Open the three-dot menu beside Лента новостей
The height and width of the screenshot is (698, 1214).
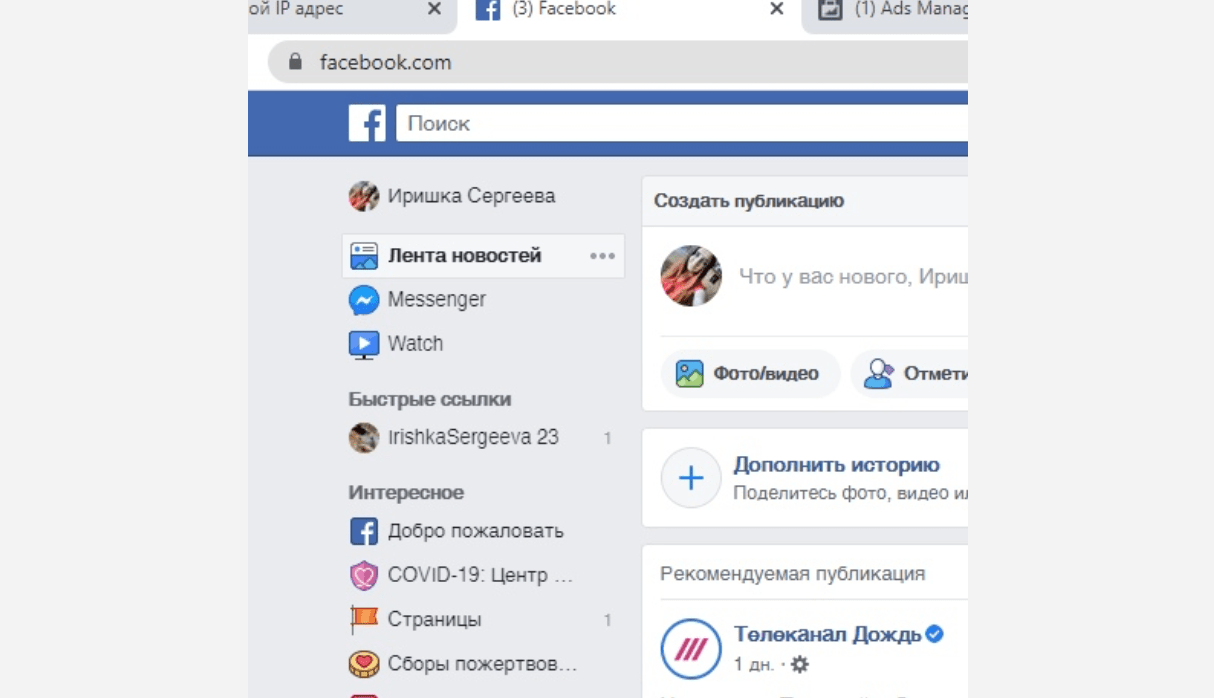click(602, 256)
